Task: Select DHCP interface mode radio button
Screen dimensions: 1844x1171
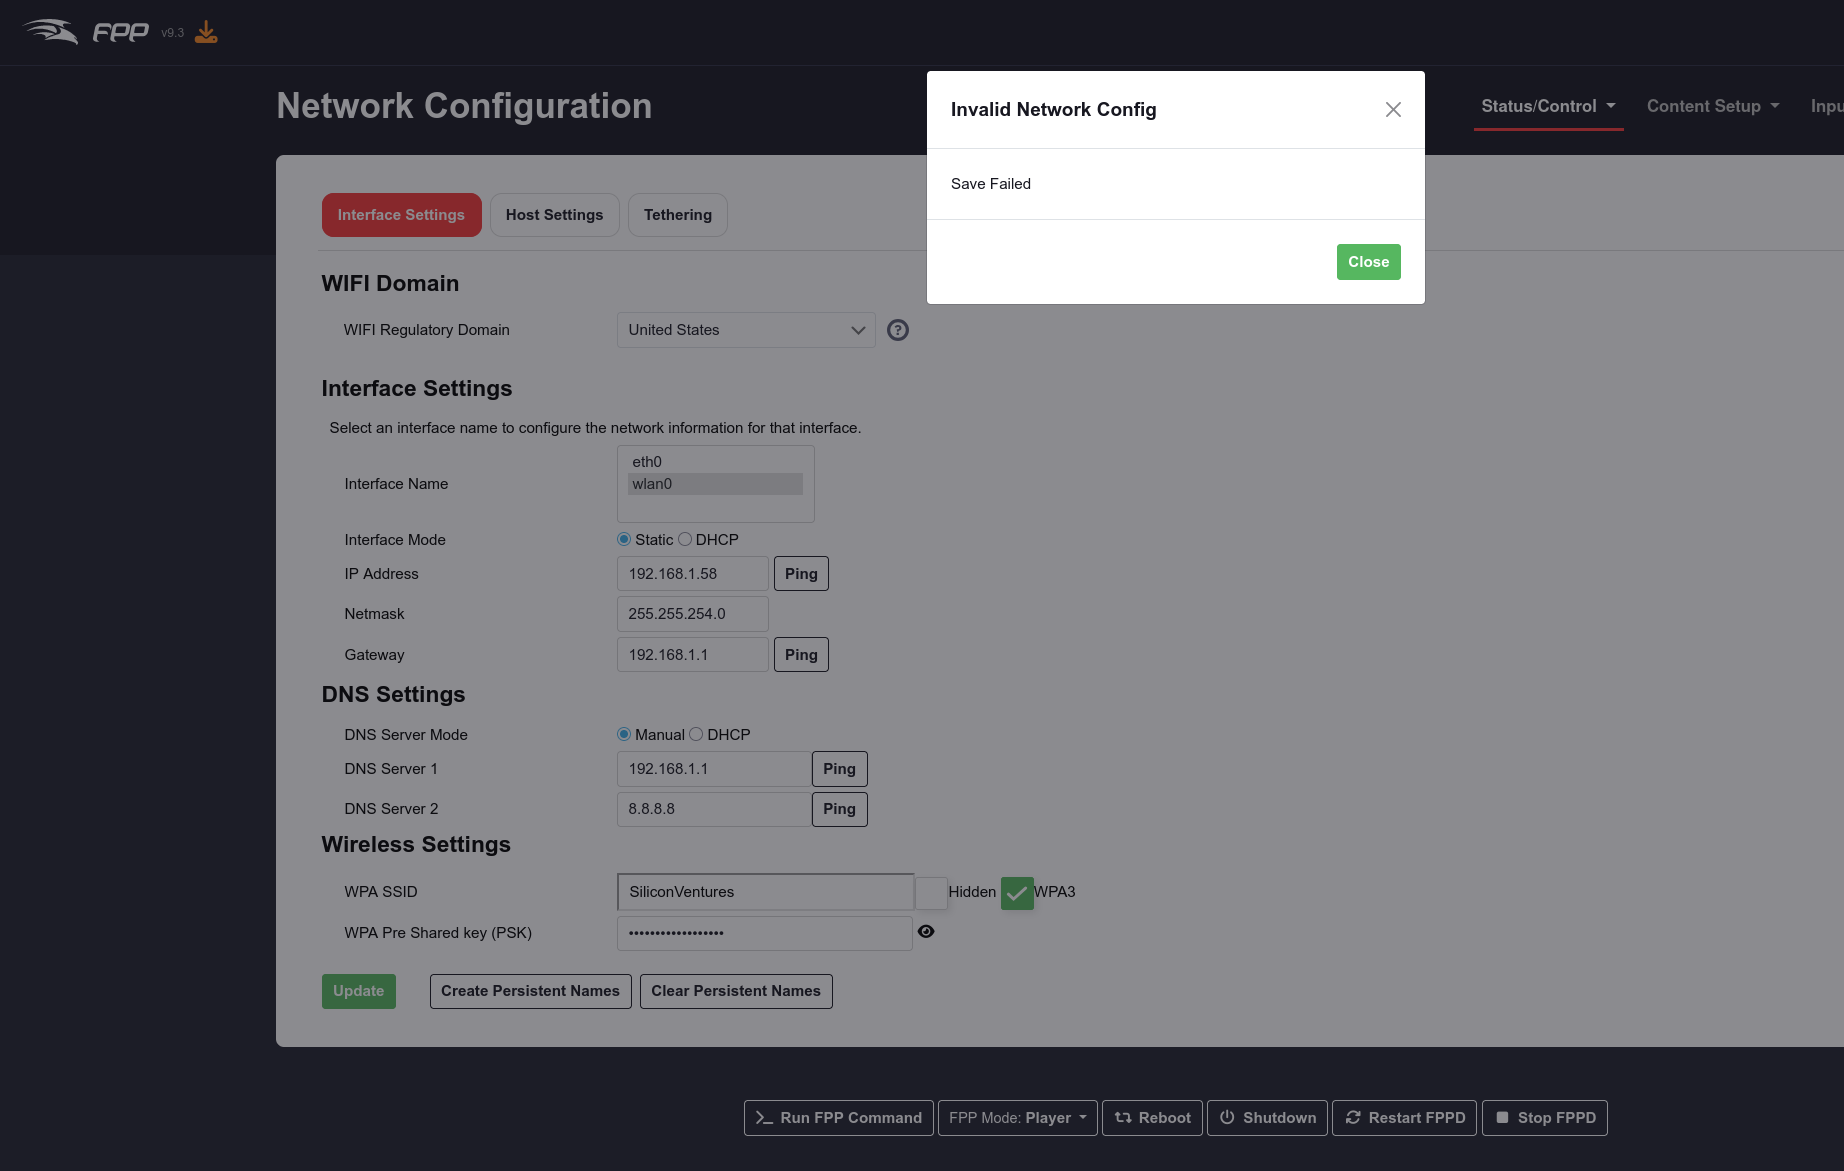Action: point(685,540)
